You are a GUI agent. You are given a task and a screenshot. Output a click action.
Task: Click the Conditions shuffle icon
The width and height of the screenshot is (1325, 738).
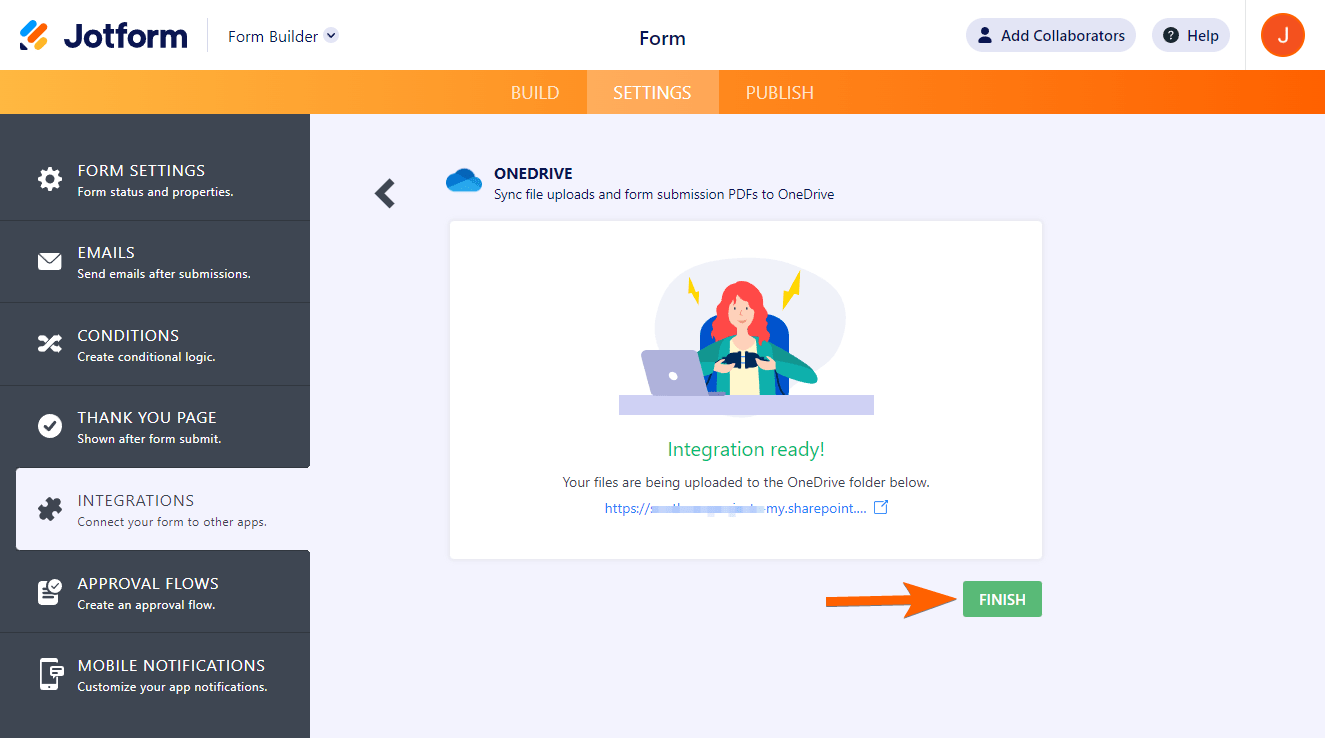click(50, 345)
